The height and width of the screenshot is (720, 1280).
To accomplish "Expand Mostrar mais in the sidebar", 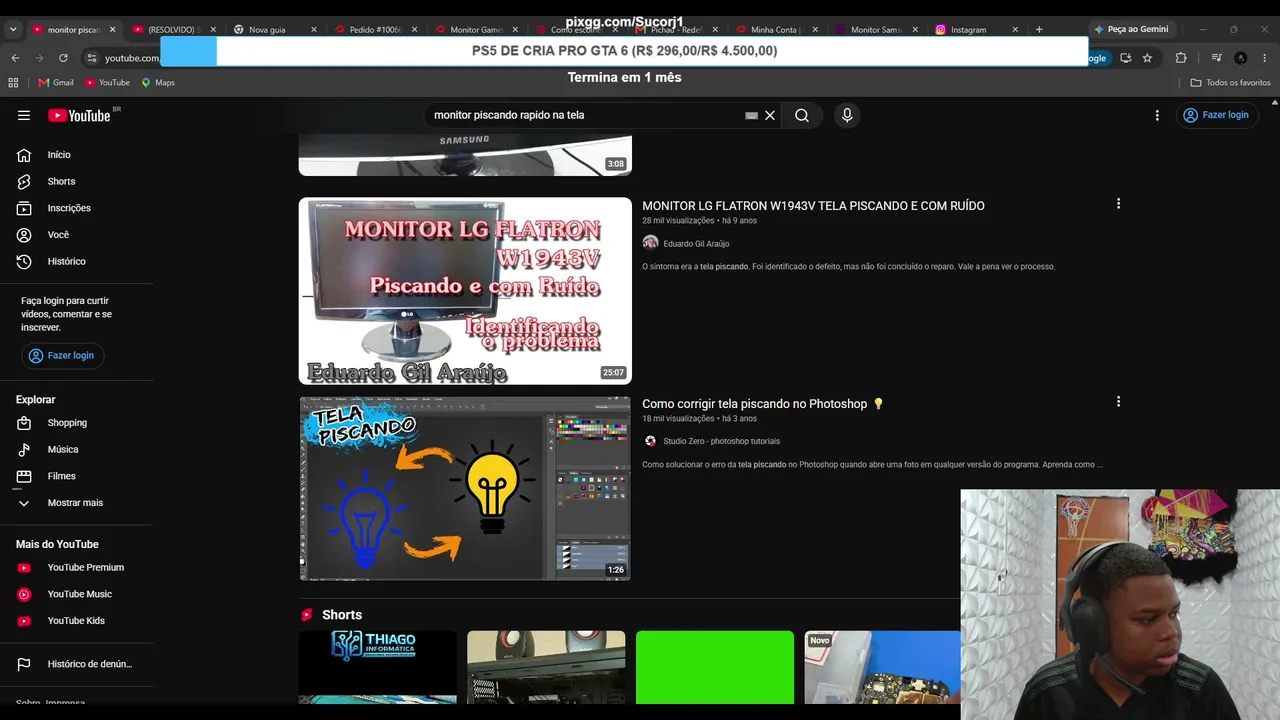I will [x=77, y=503].
